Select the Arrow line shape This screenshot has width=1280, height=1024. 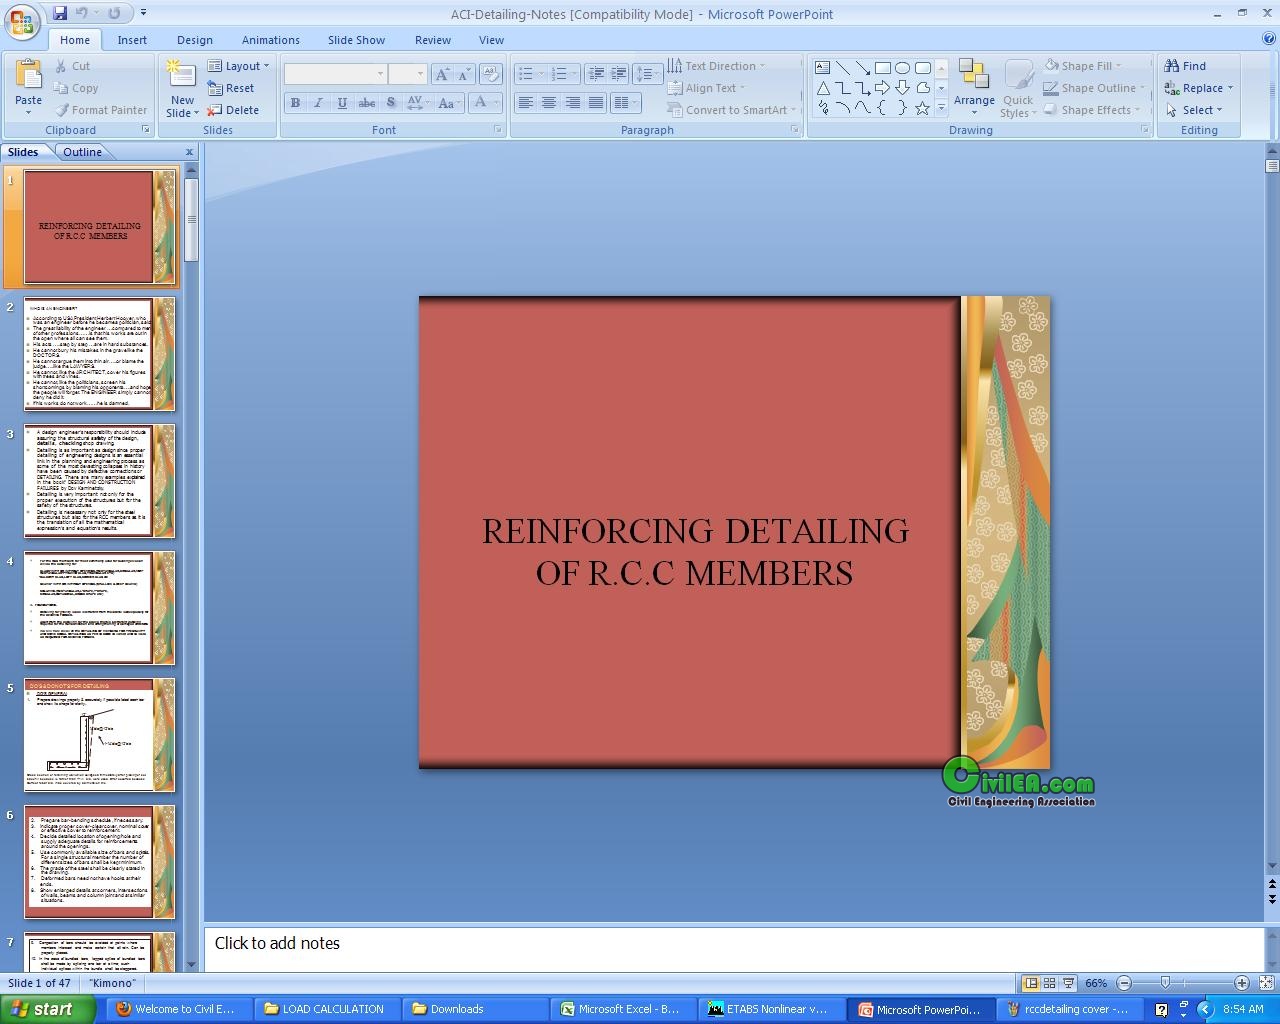point(862,68)
